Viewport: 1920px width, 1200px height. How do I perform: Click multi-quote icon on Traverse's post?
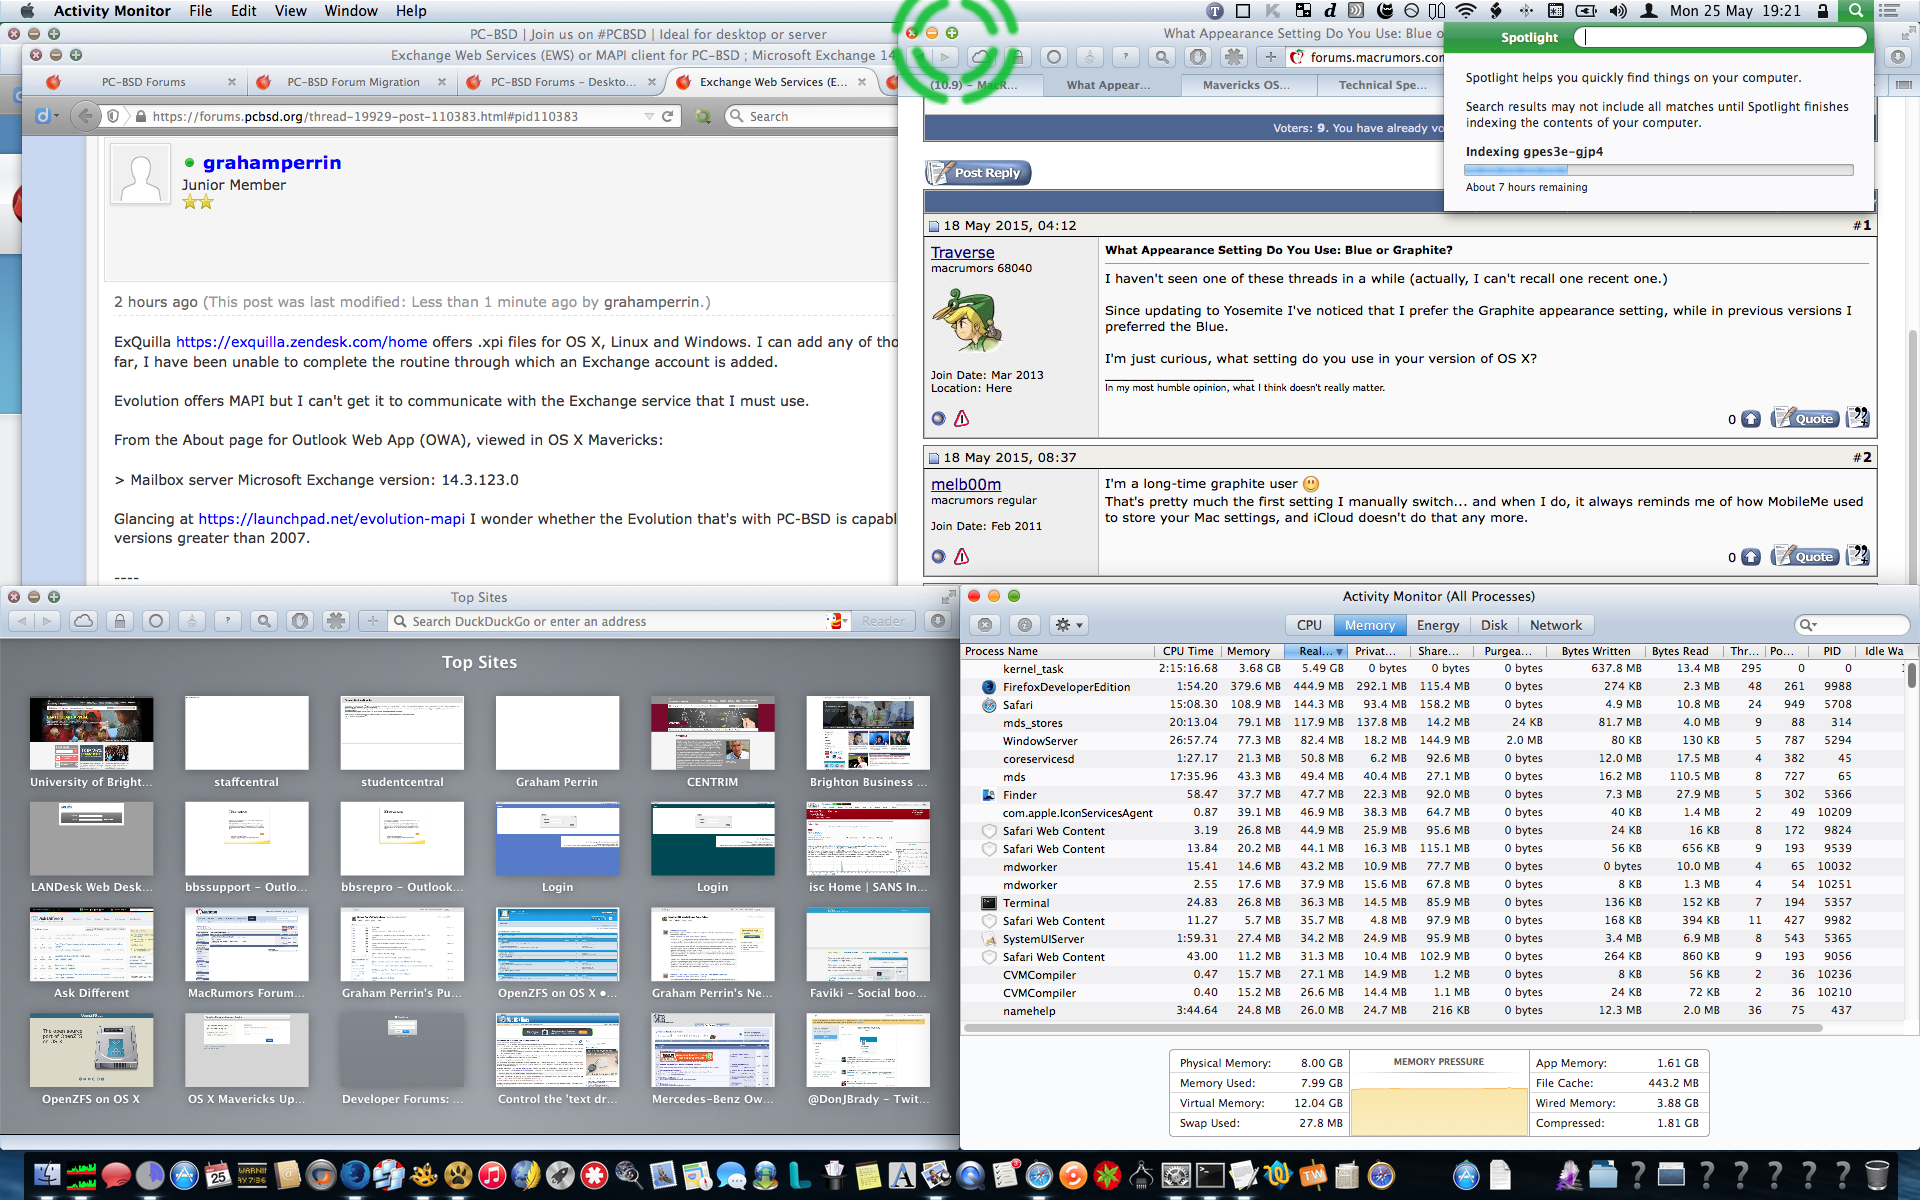pyautogui.click(x=1857, y=417)
